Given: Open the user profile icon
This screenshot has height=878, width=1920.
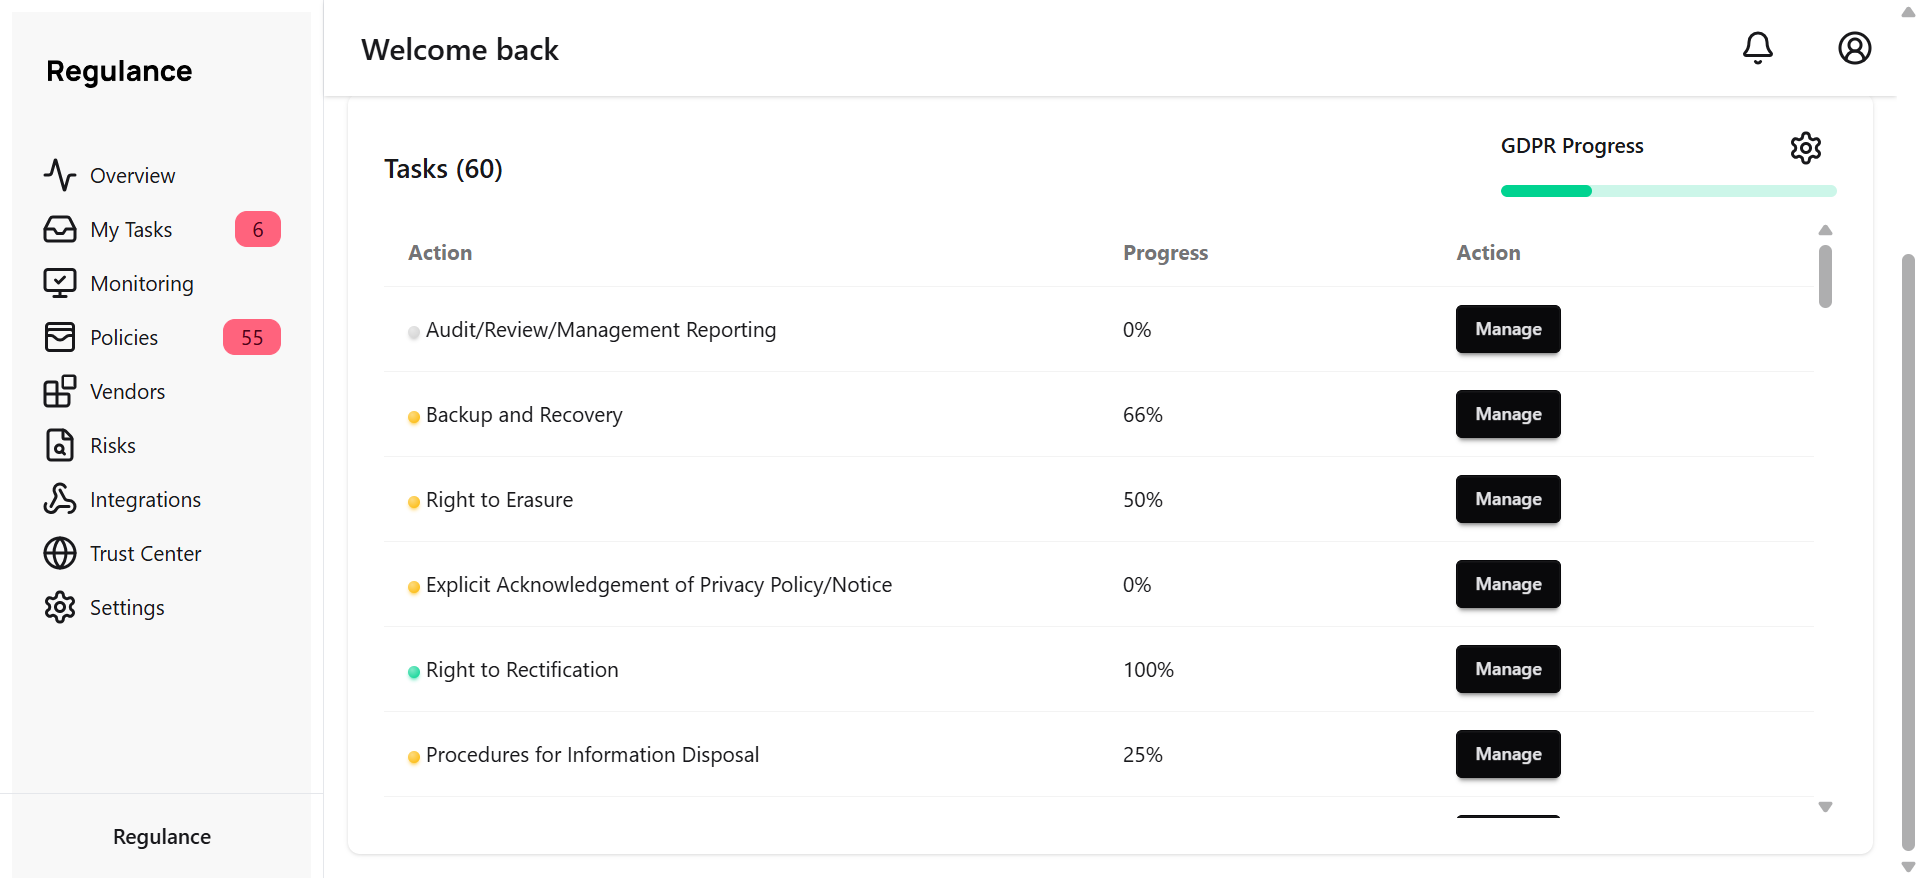Looking at the screenshot, I should (1855, 48).
